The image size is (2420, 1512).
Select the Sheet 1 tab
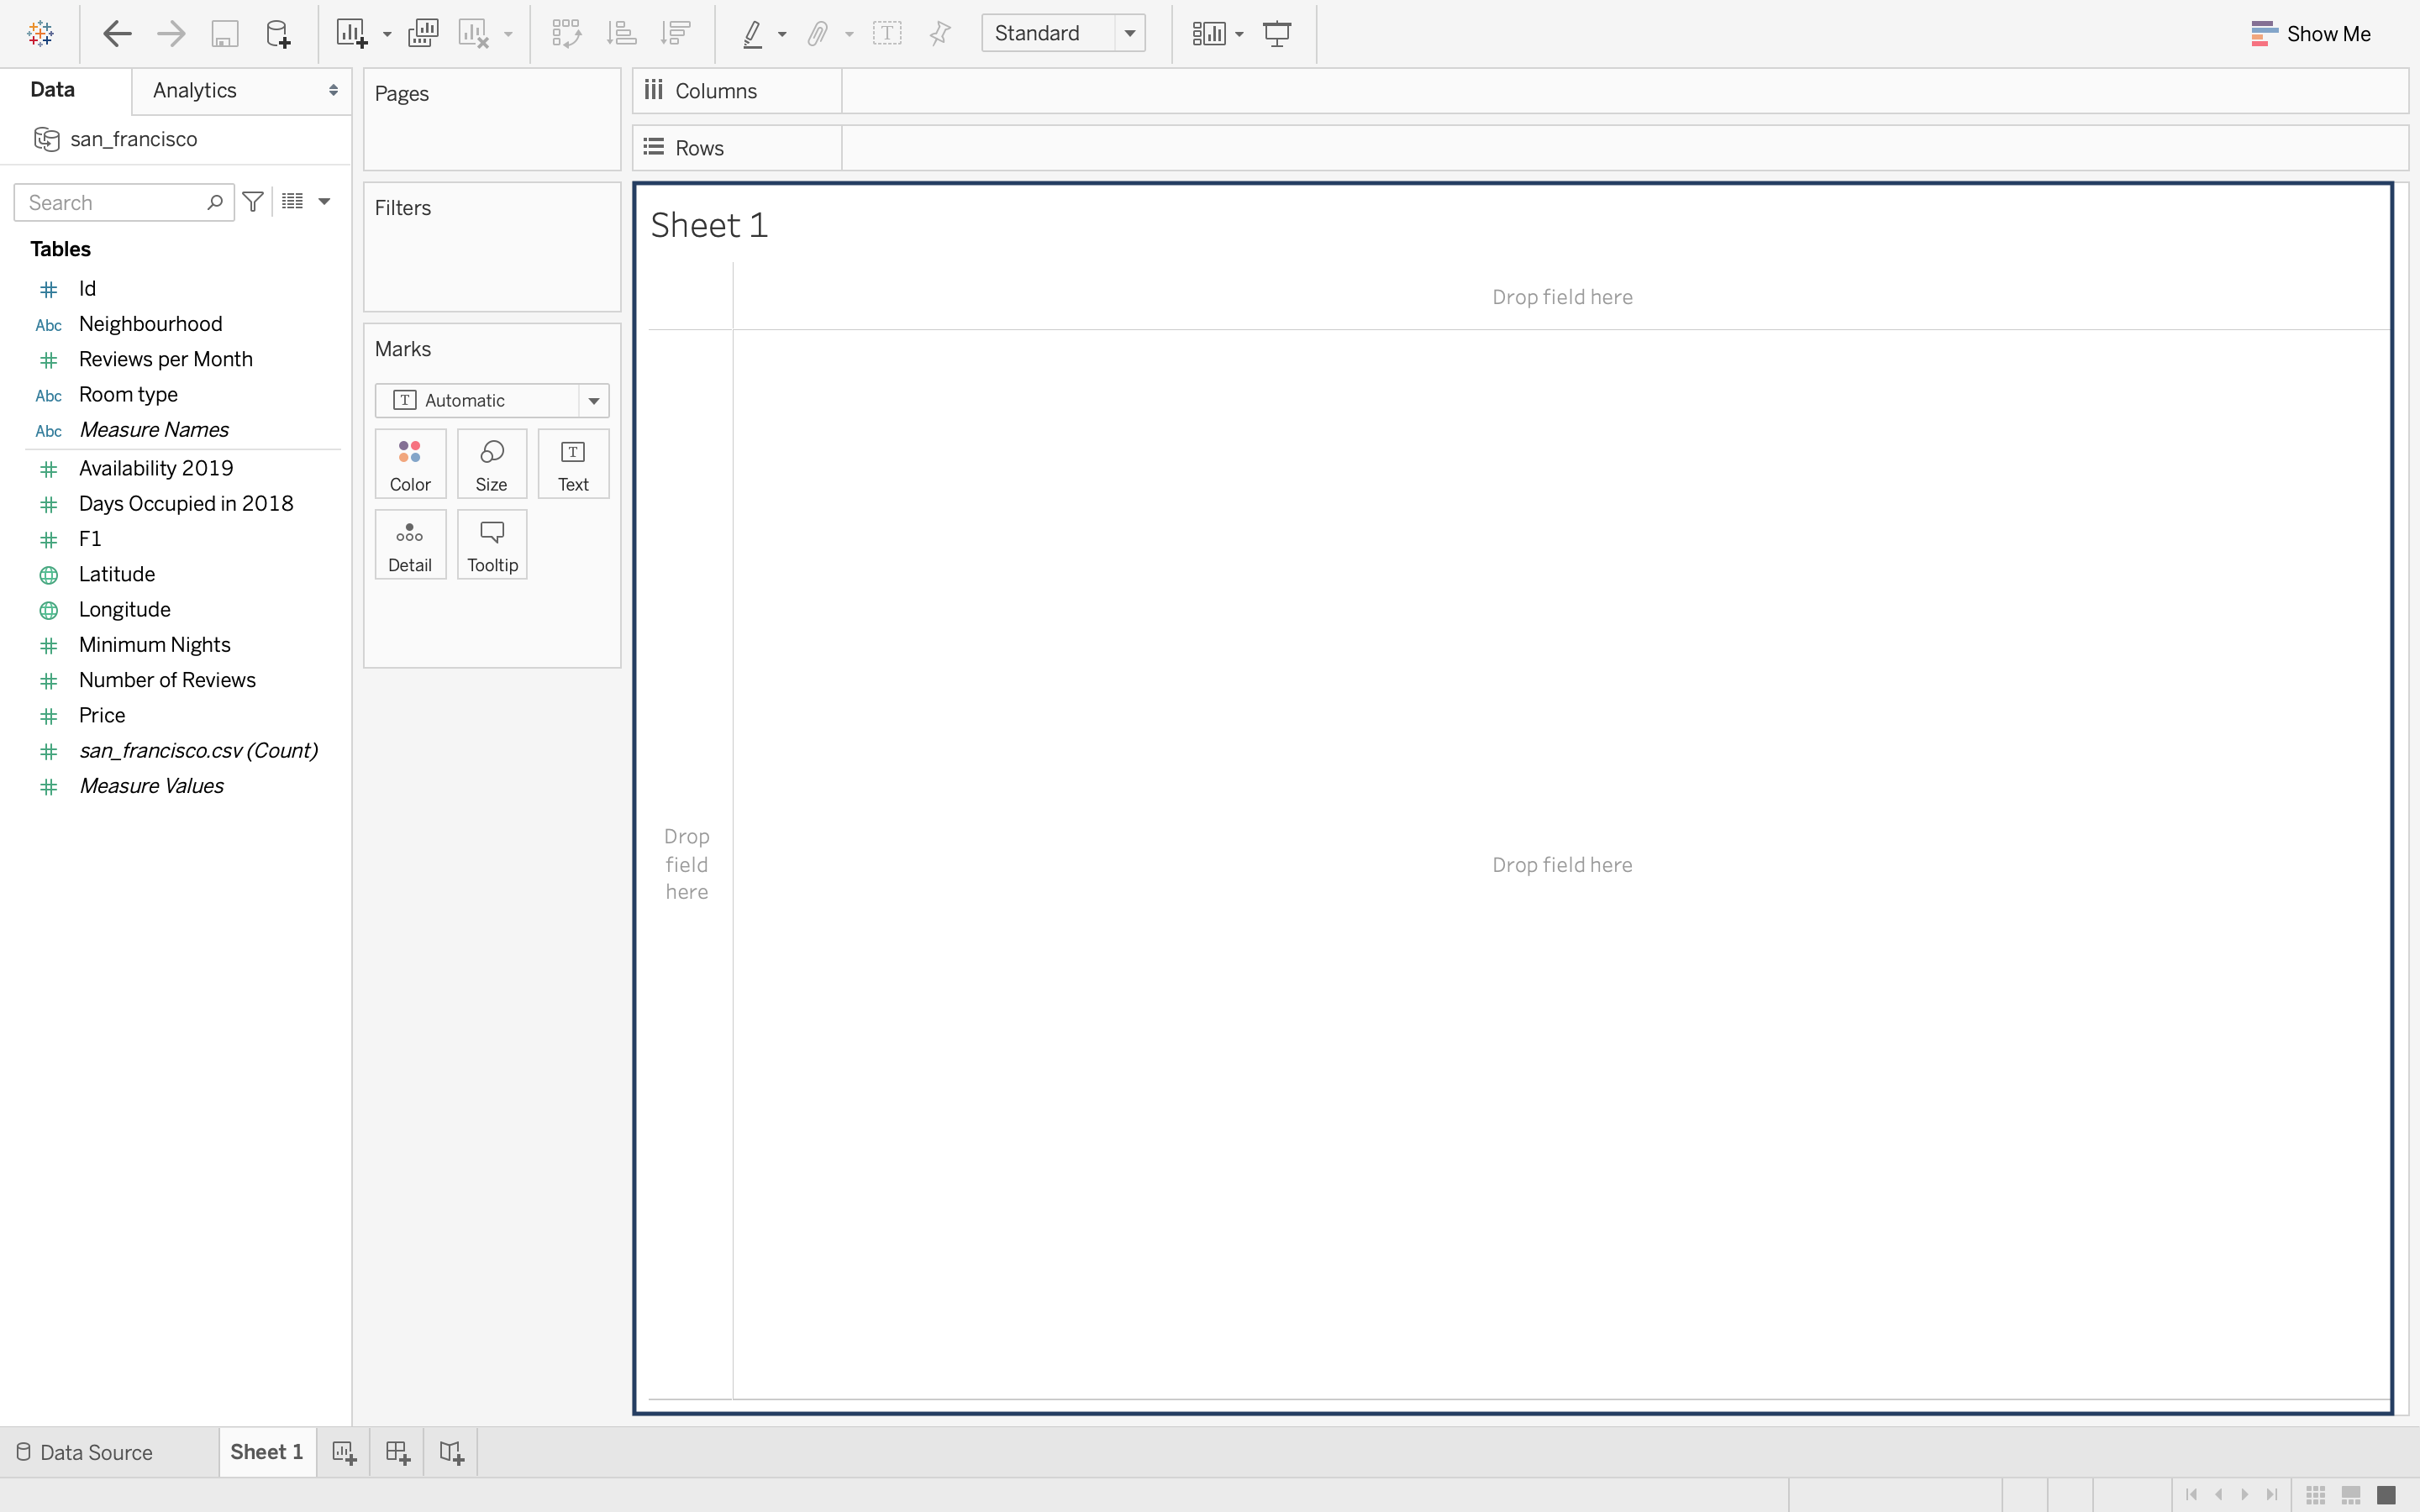click(267, 1452)
